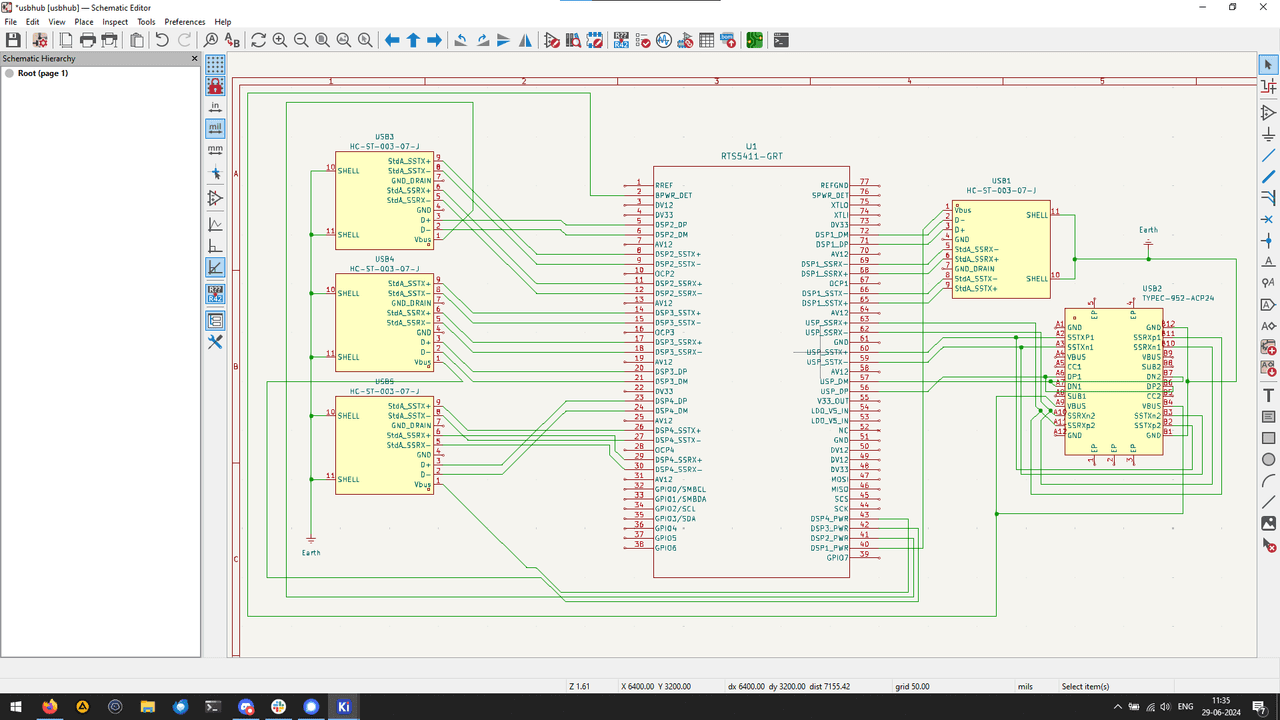
Task: Open the Symbol Library Browser icon
Action: click(x=574, y=40)
